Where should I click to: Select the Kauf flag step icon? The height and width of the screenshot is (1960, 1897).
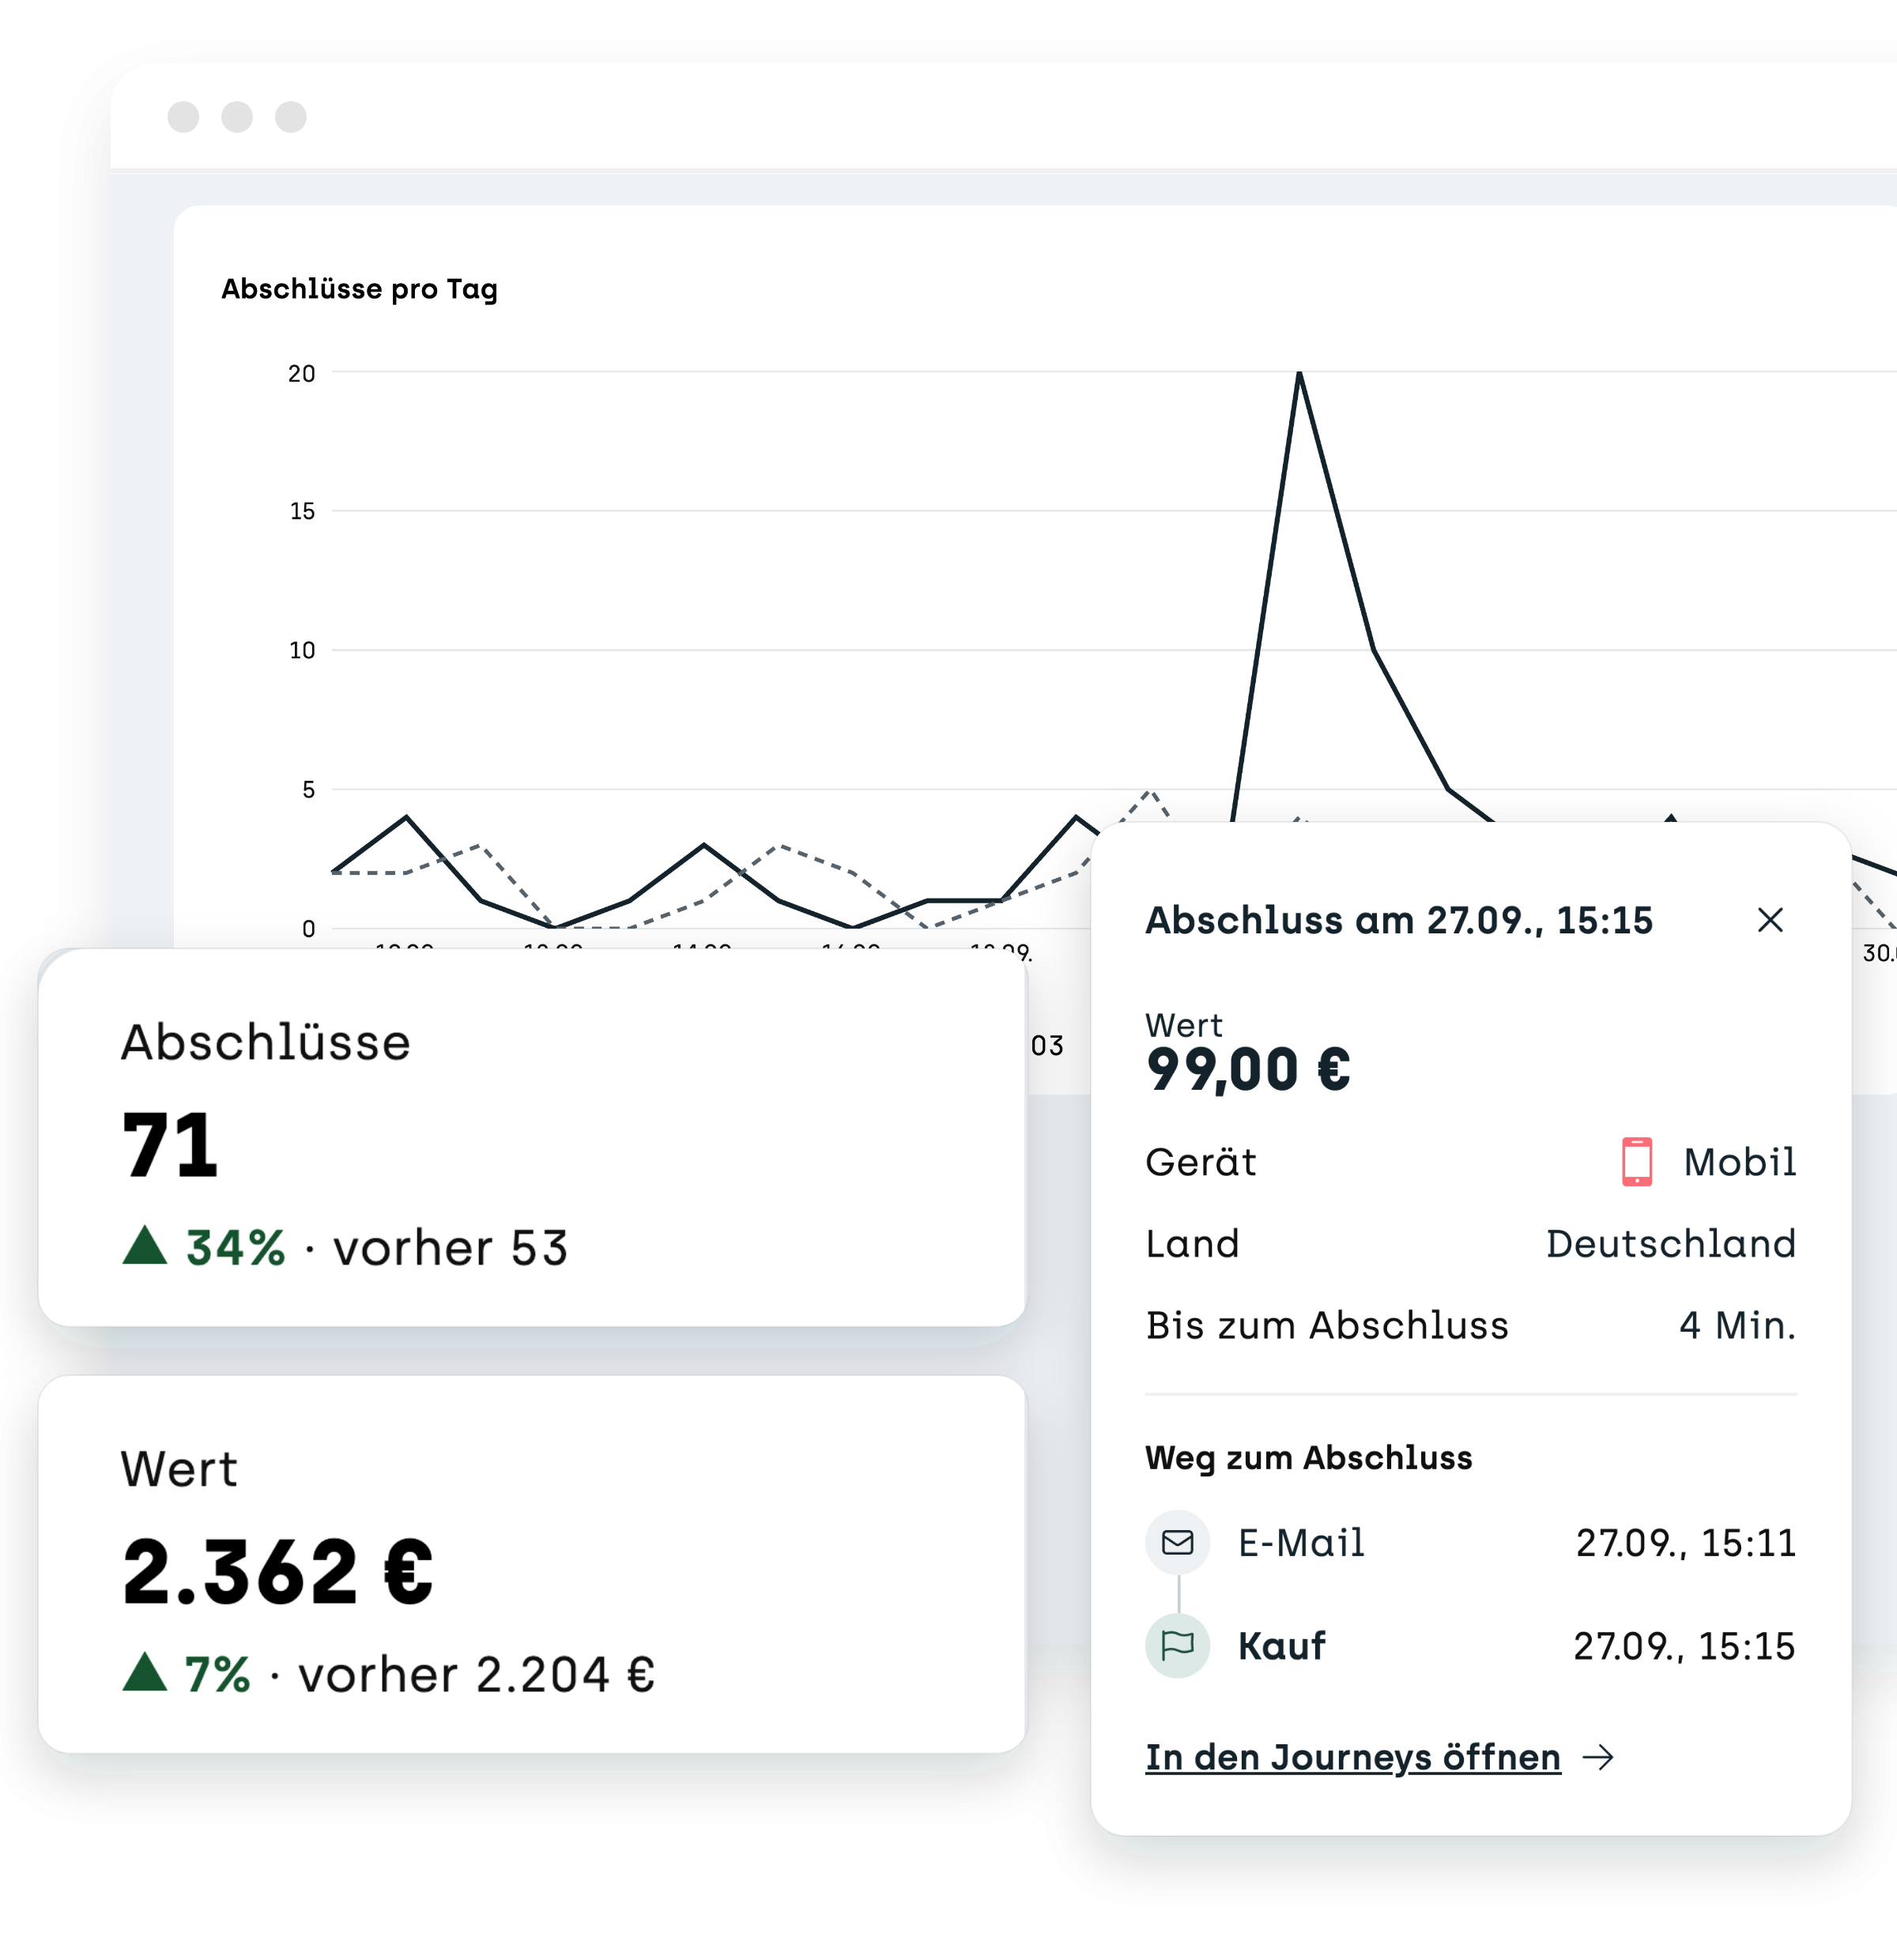point(1178,1645)
